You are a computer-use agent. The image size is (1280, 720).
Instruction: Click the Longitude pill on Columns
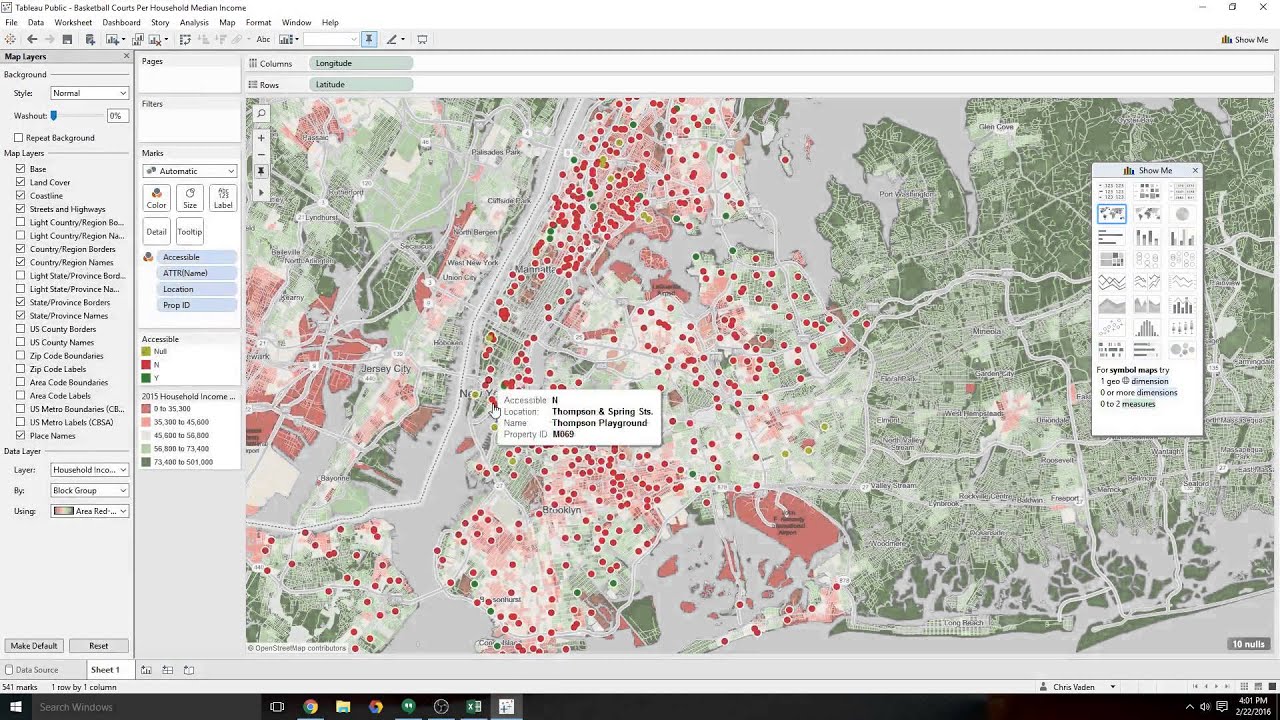pos(360,63)
